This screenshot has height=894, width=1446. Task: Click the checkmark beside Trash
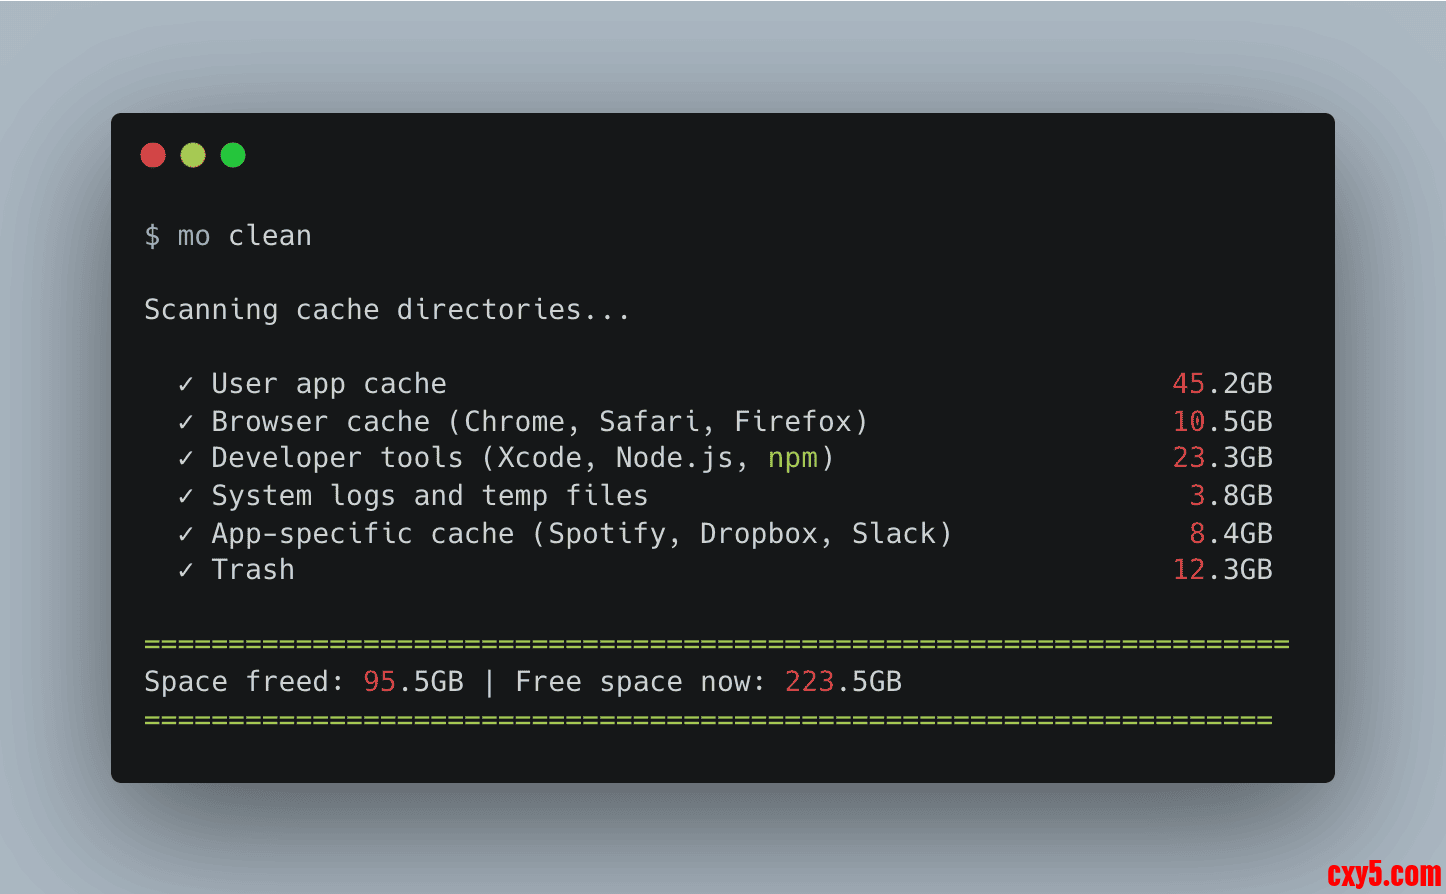click(186, 570)
